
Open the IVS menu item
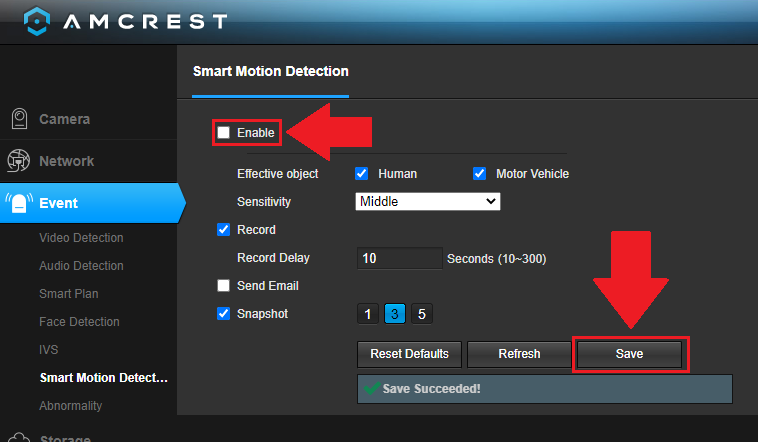click(48, 350)
